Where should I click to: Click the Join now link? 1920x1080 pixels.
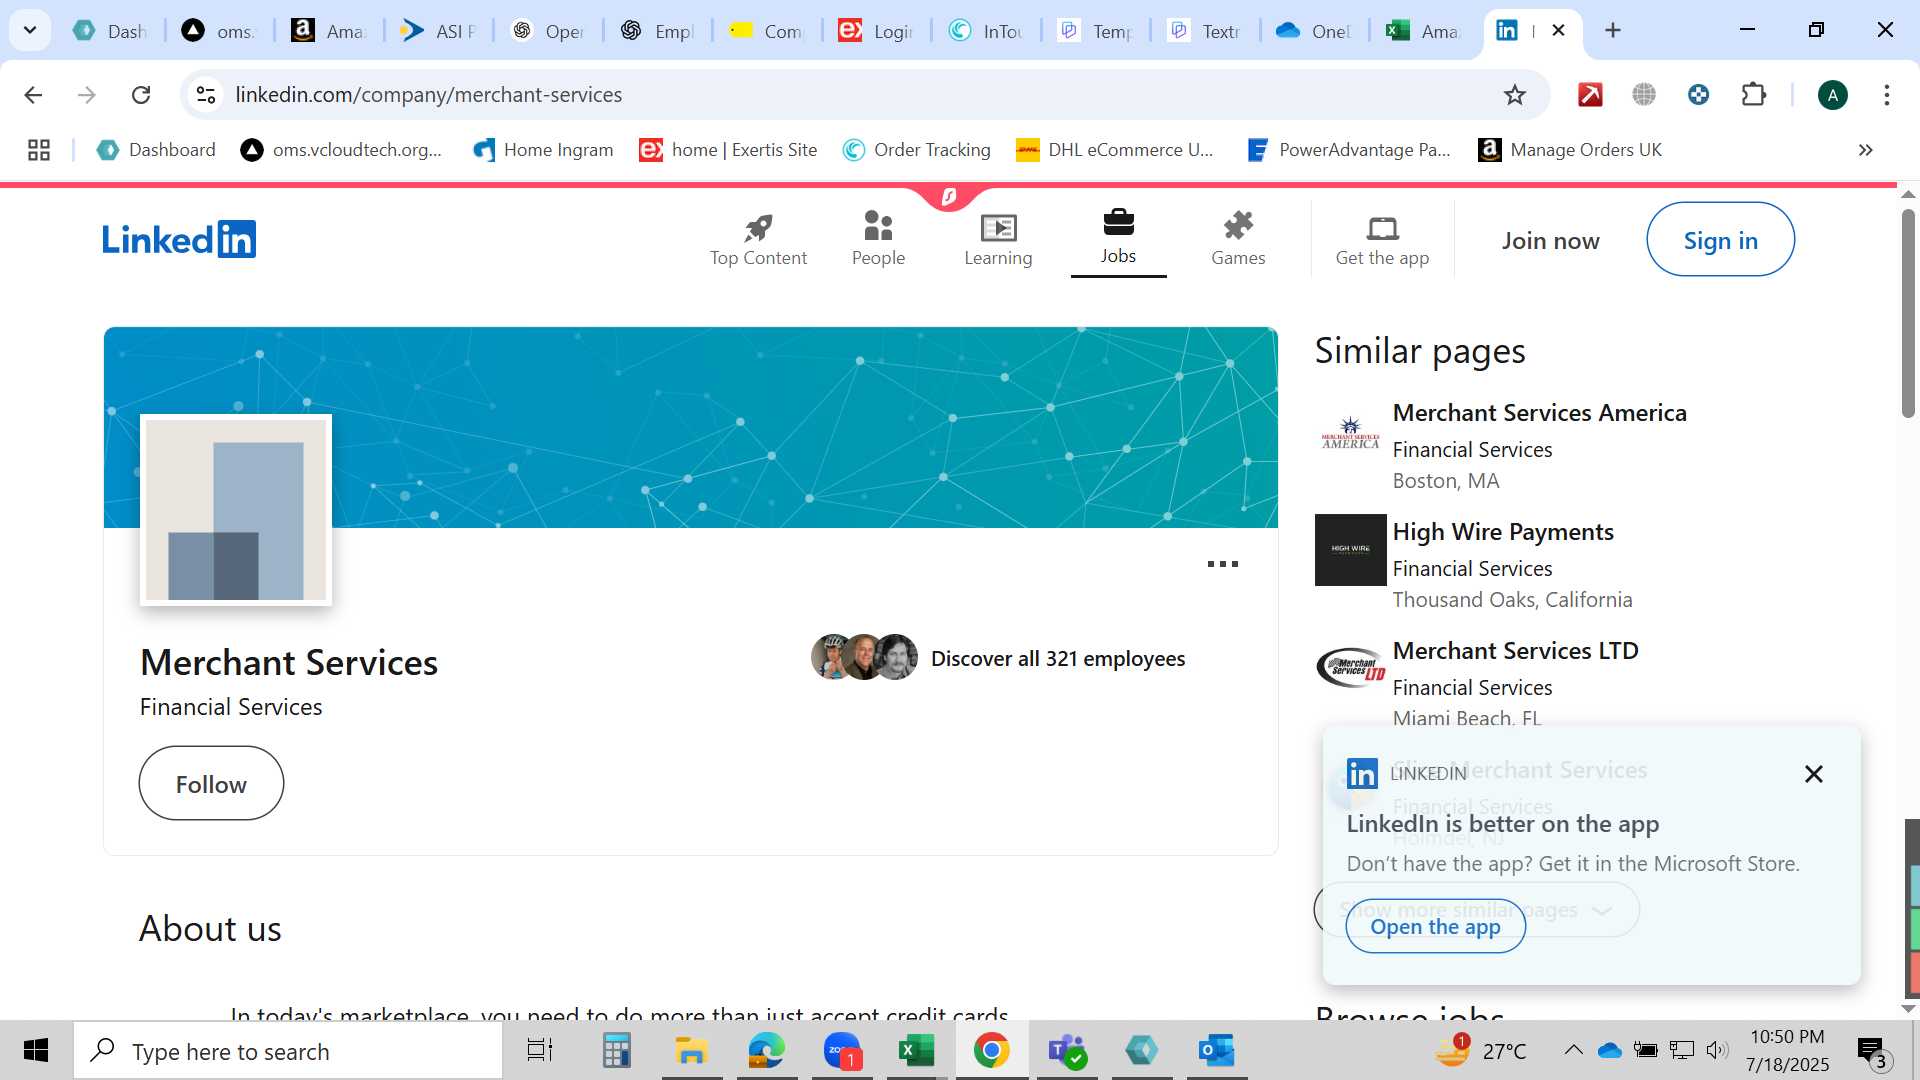pyautogui.click(x=1550, y=241)
